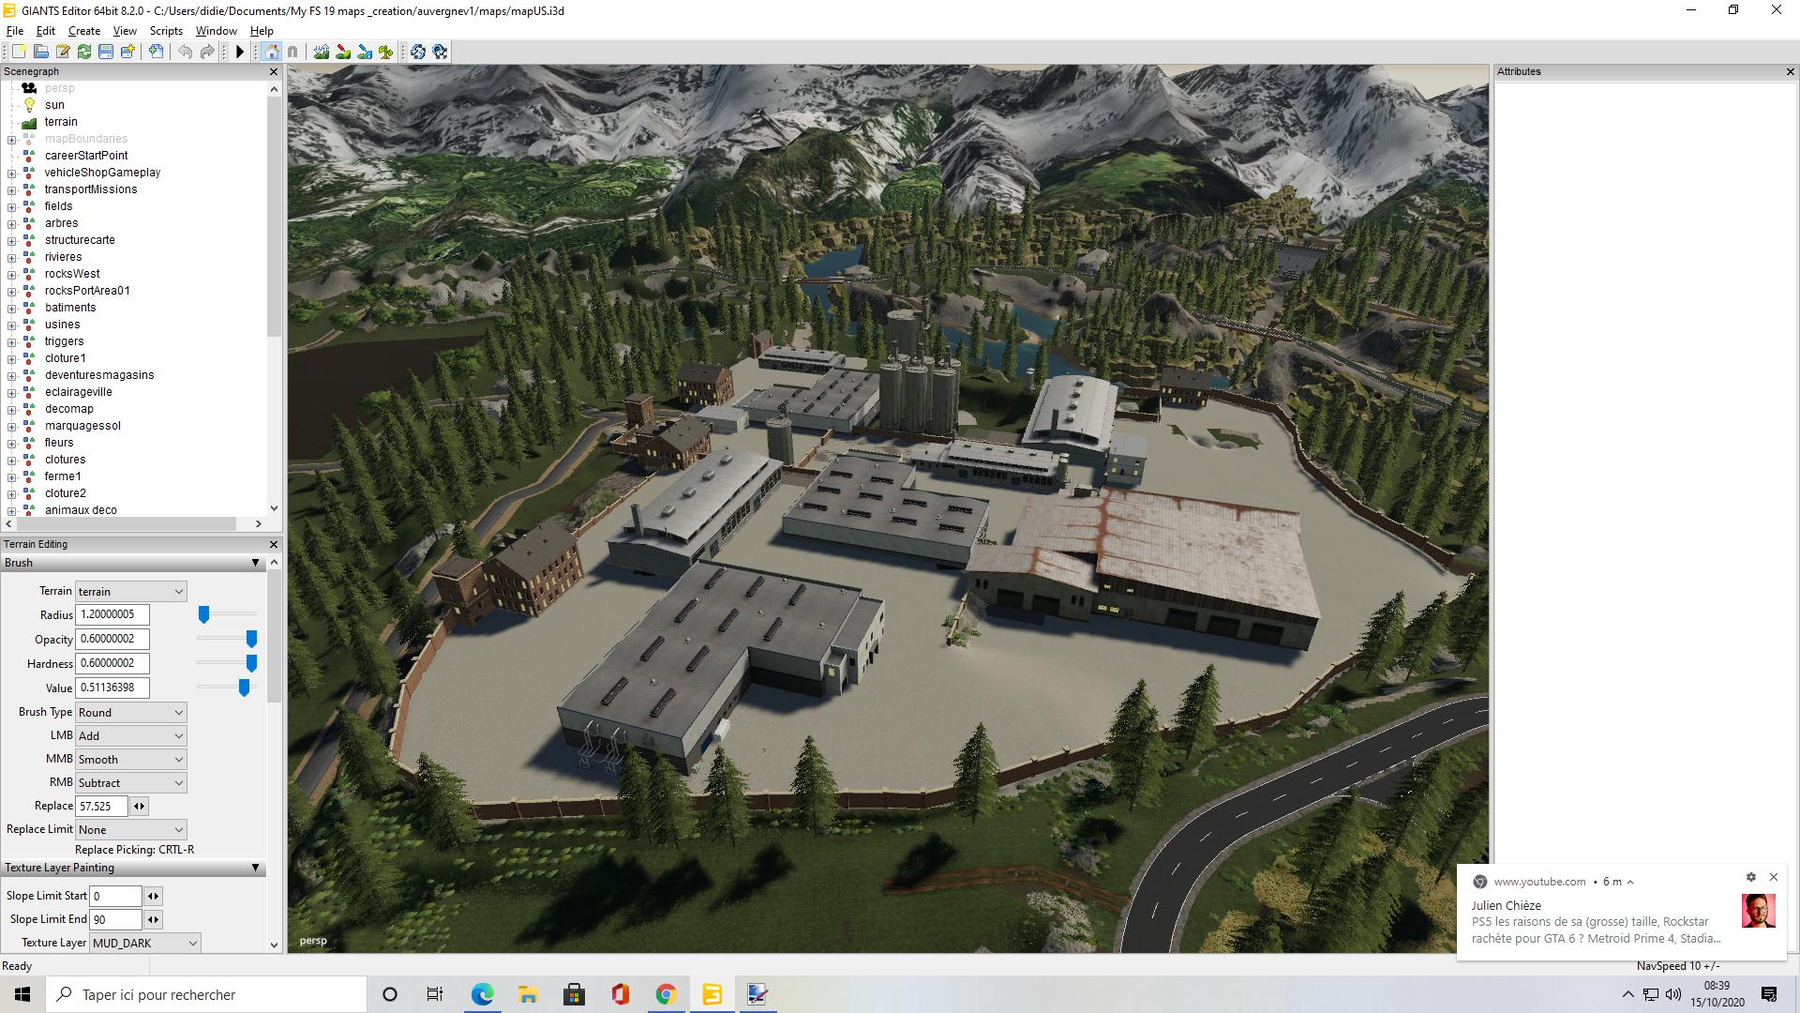The width and height of the screenshot is (1800, 1013).
Task: Open the Texture Layer MUD_DARK dropdown
Action: pos(145,943)
